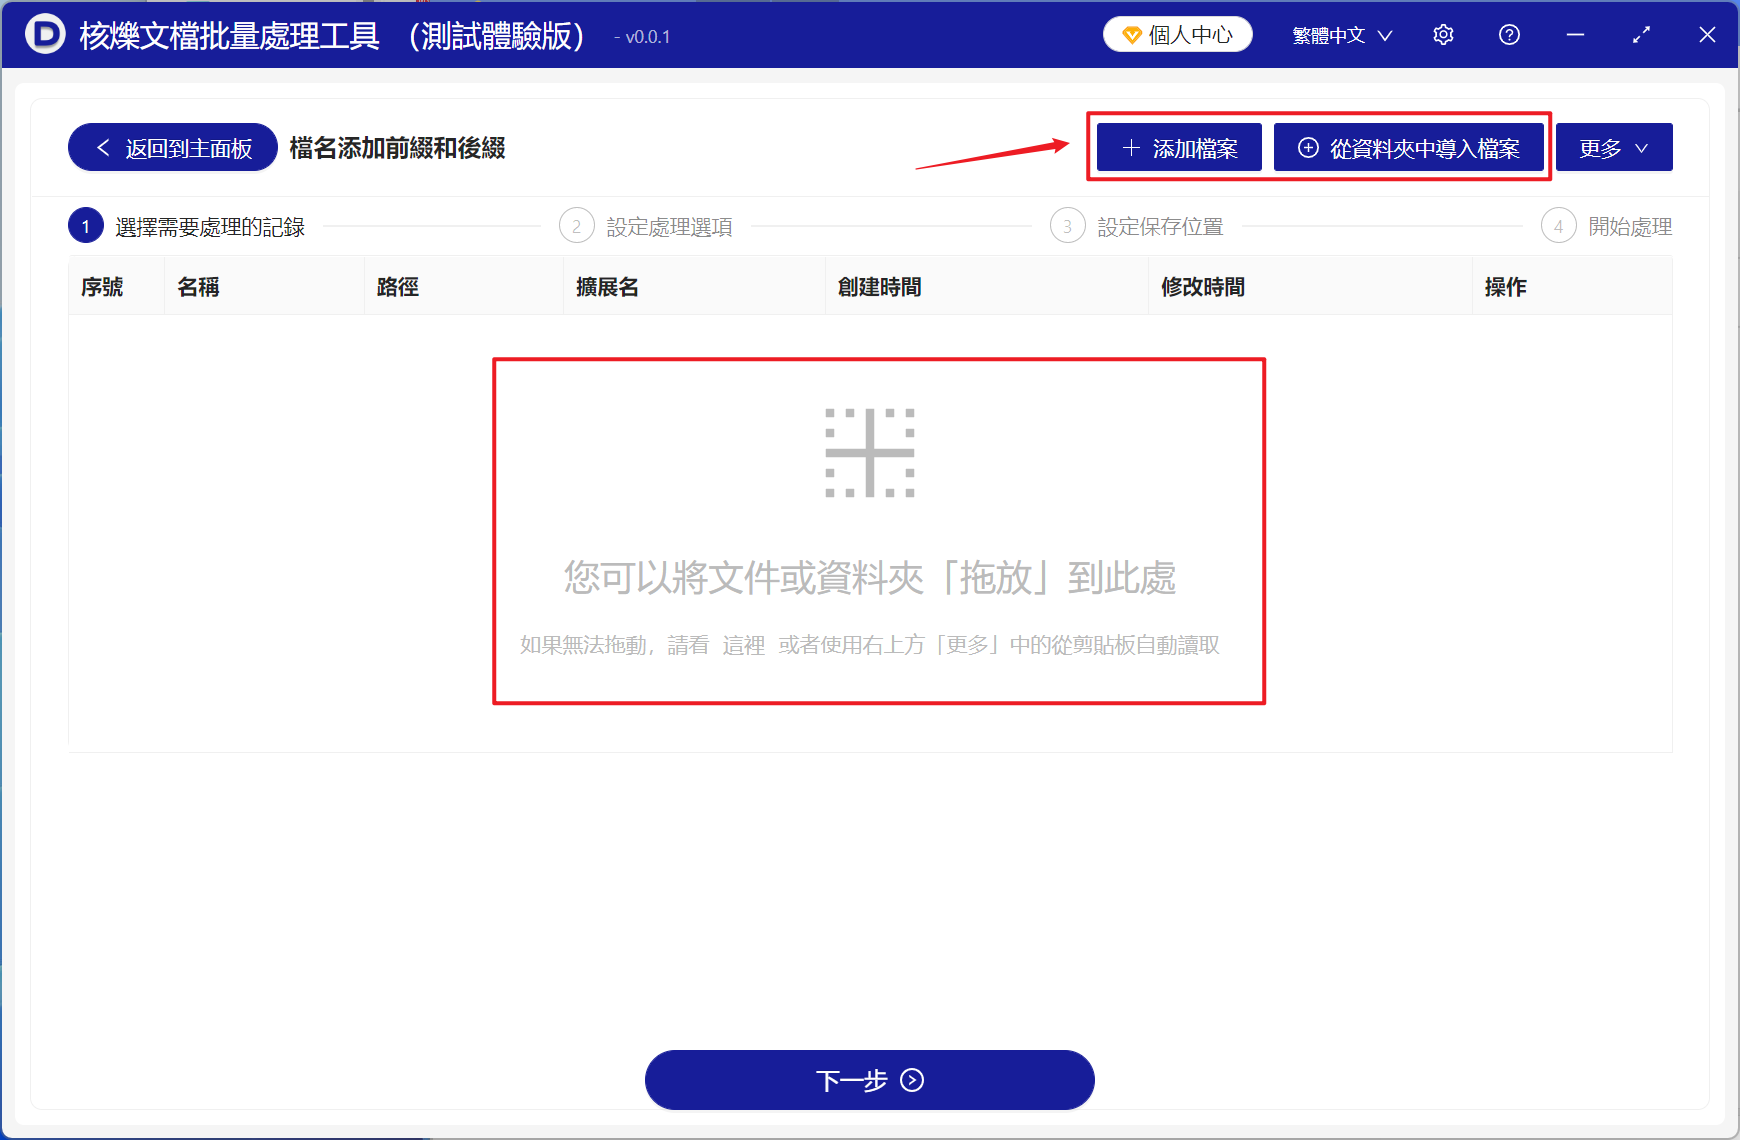The image size is (1740, 1140).
Task: Close the application window
Action: (x=1707, y=35)
